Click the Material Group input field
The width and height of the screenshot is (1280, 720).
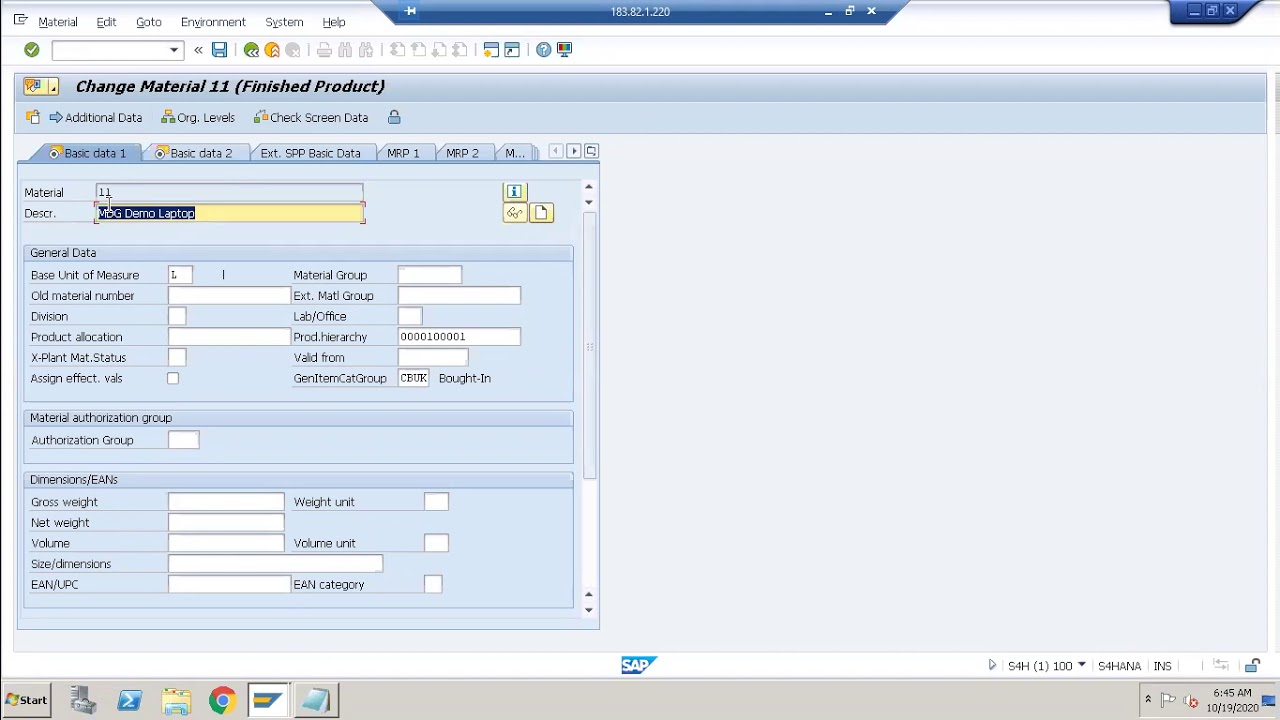(x=430, y=275)
